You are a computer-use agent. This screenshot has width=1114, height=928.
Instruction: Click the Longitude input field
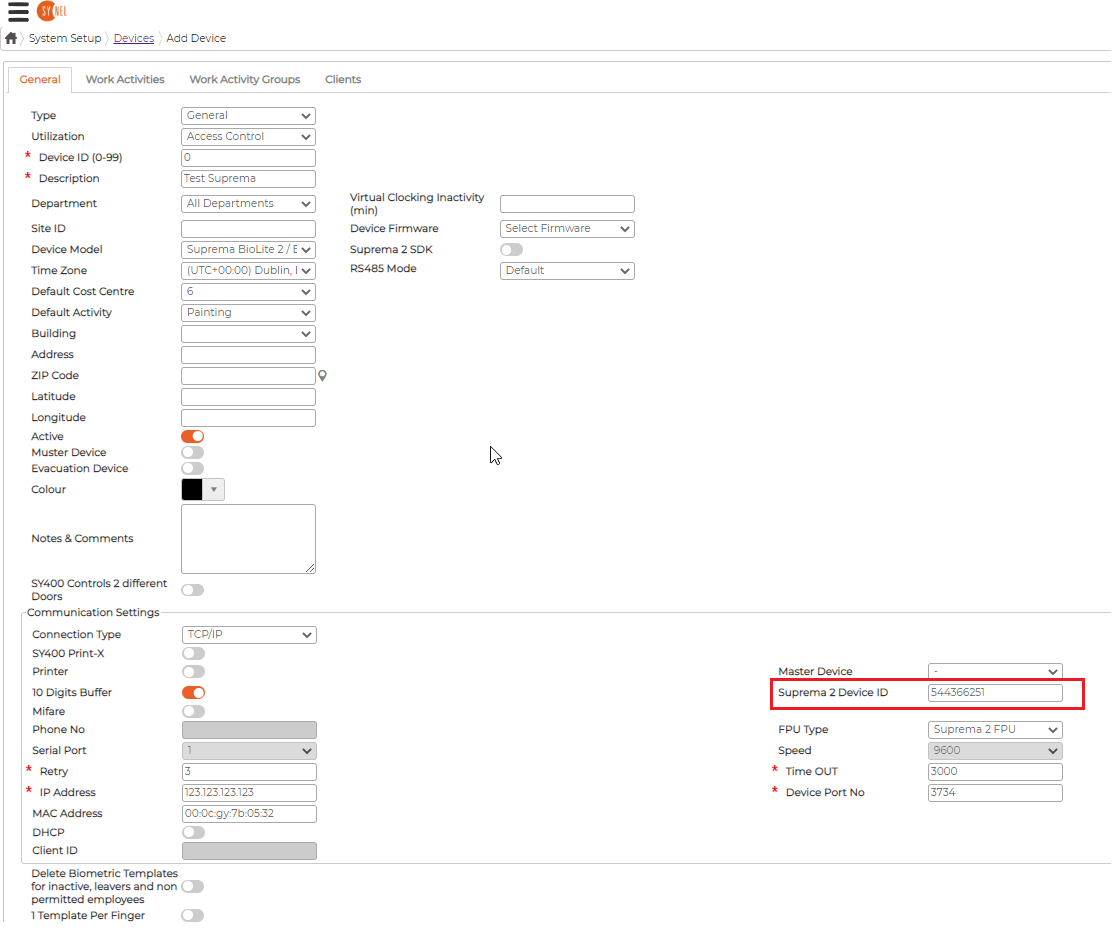(x=248, y=417)
